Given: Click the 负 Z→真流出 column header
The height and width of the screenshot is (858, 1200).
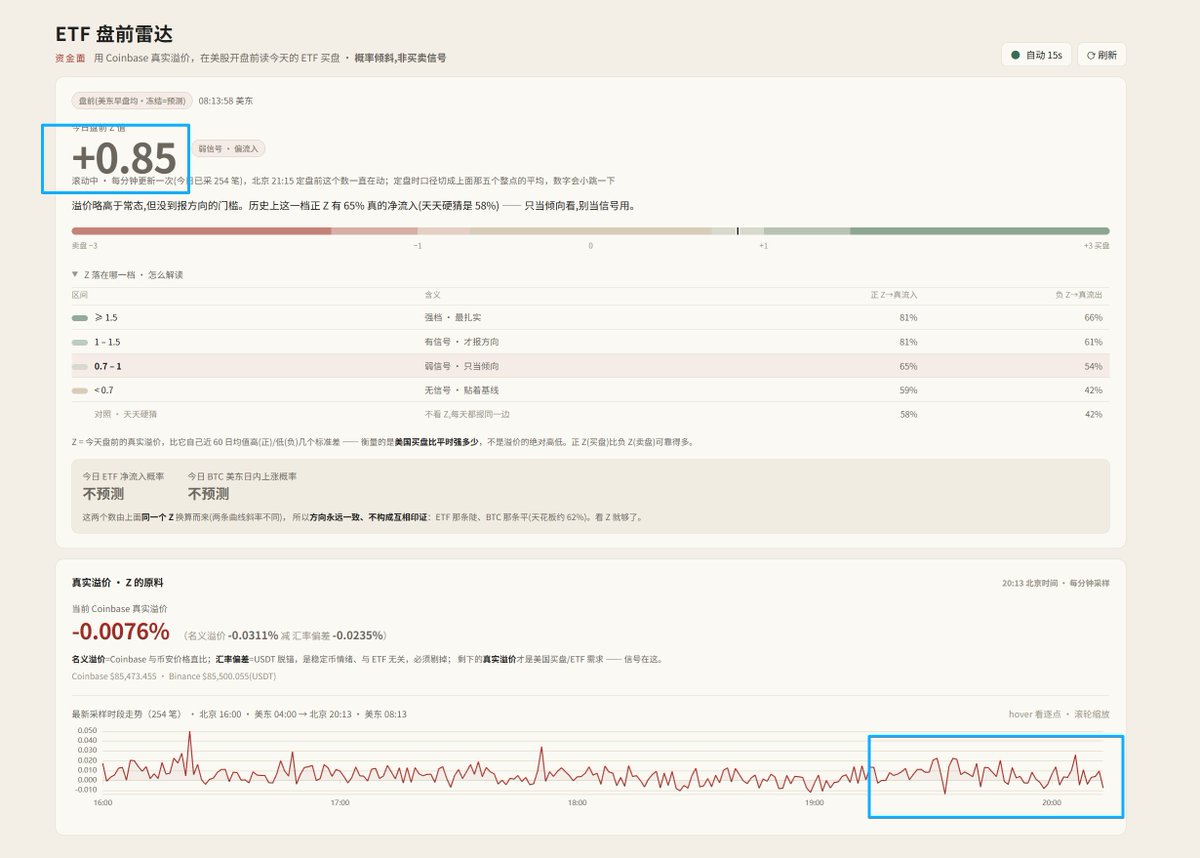Looking at the screenshot, I should pyautogui.click(x=1079, y=295).
